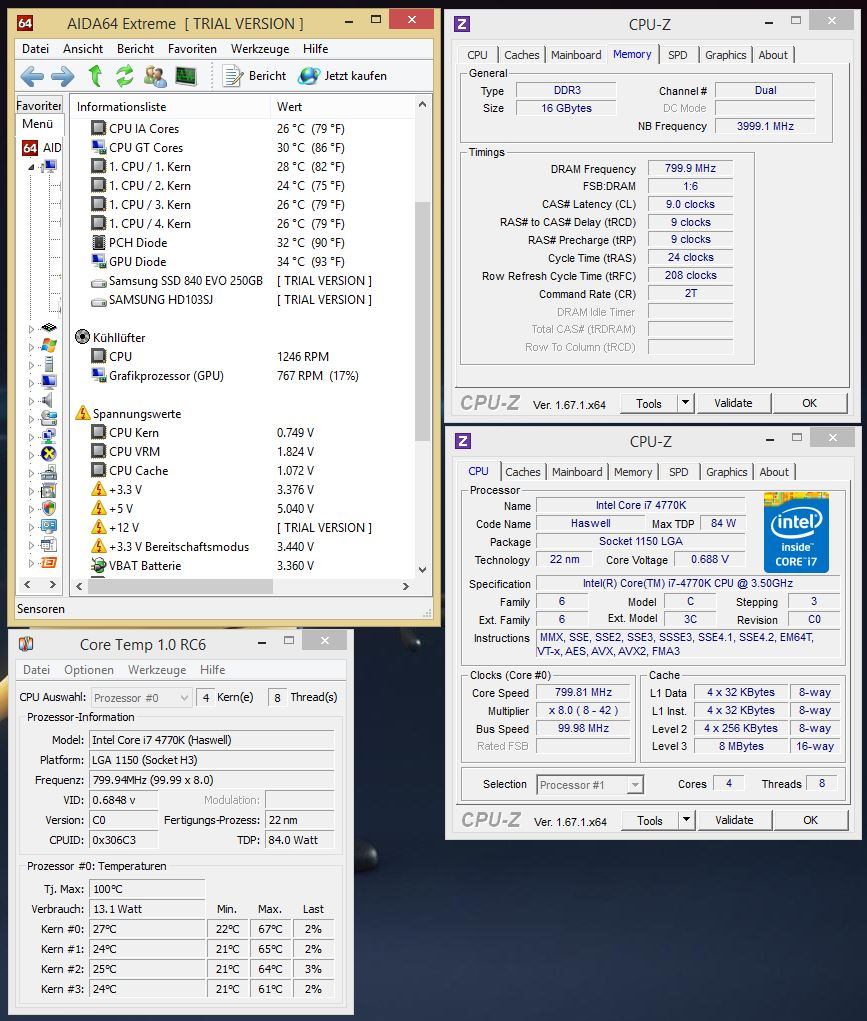Click the Informationsliste column header

[x=172, y=107]
